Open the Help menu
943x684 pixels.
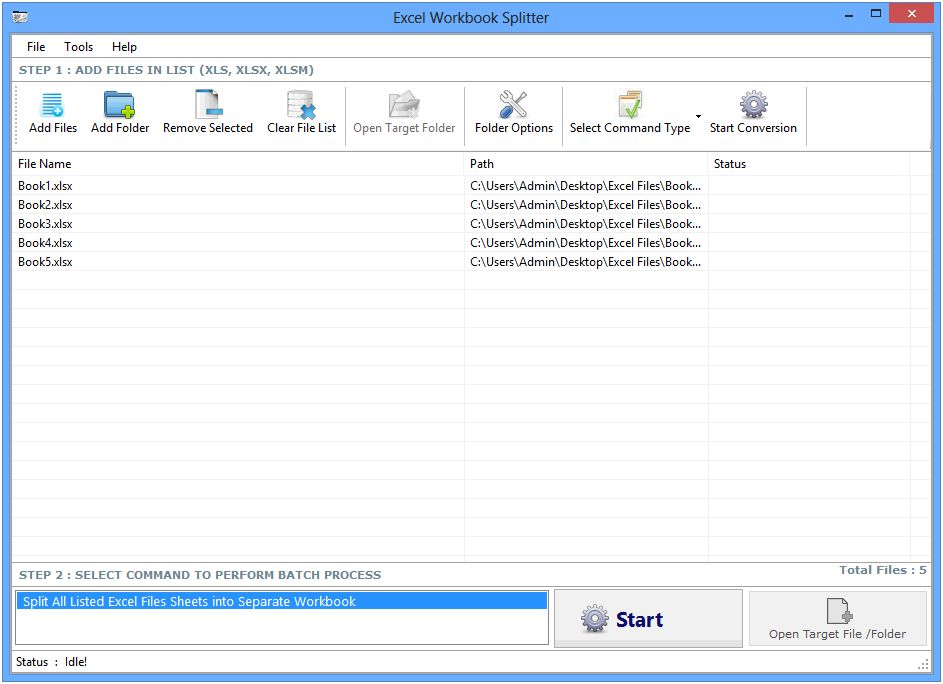(x=124, y=47)
